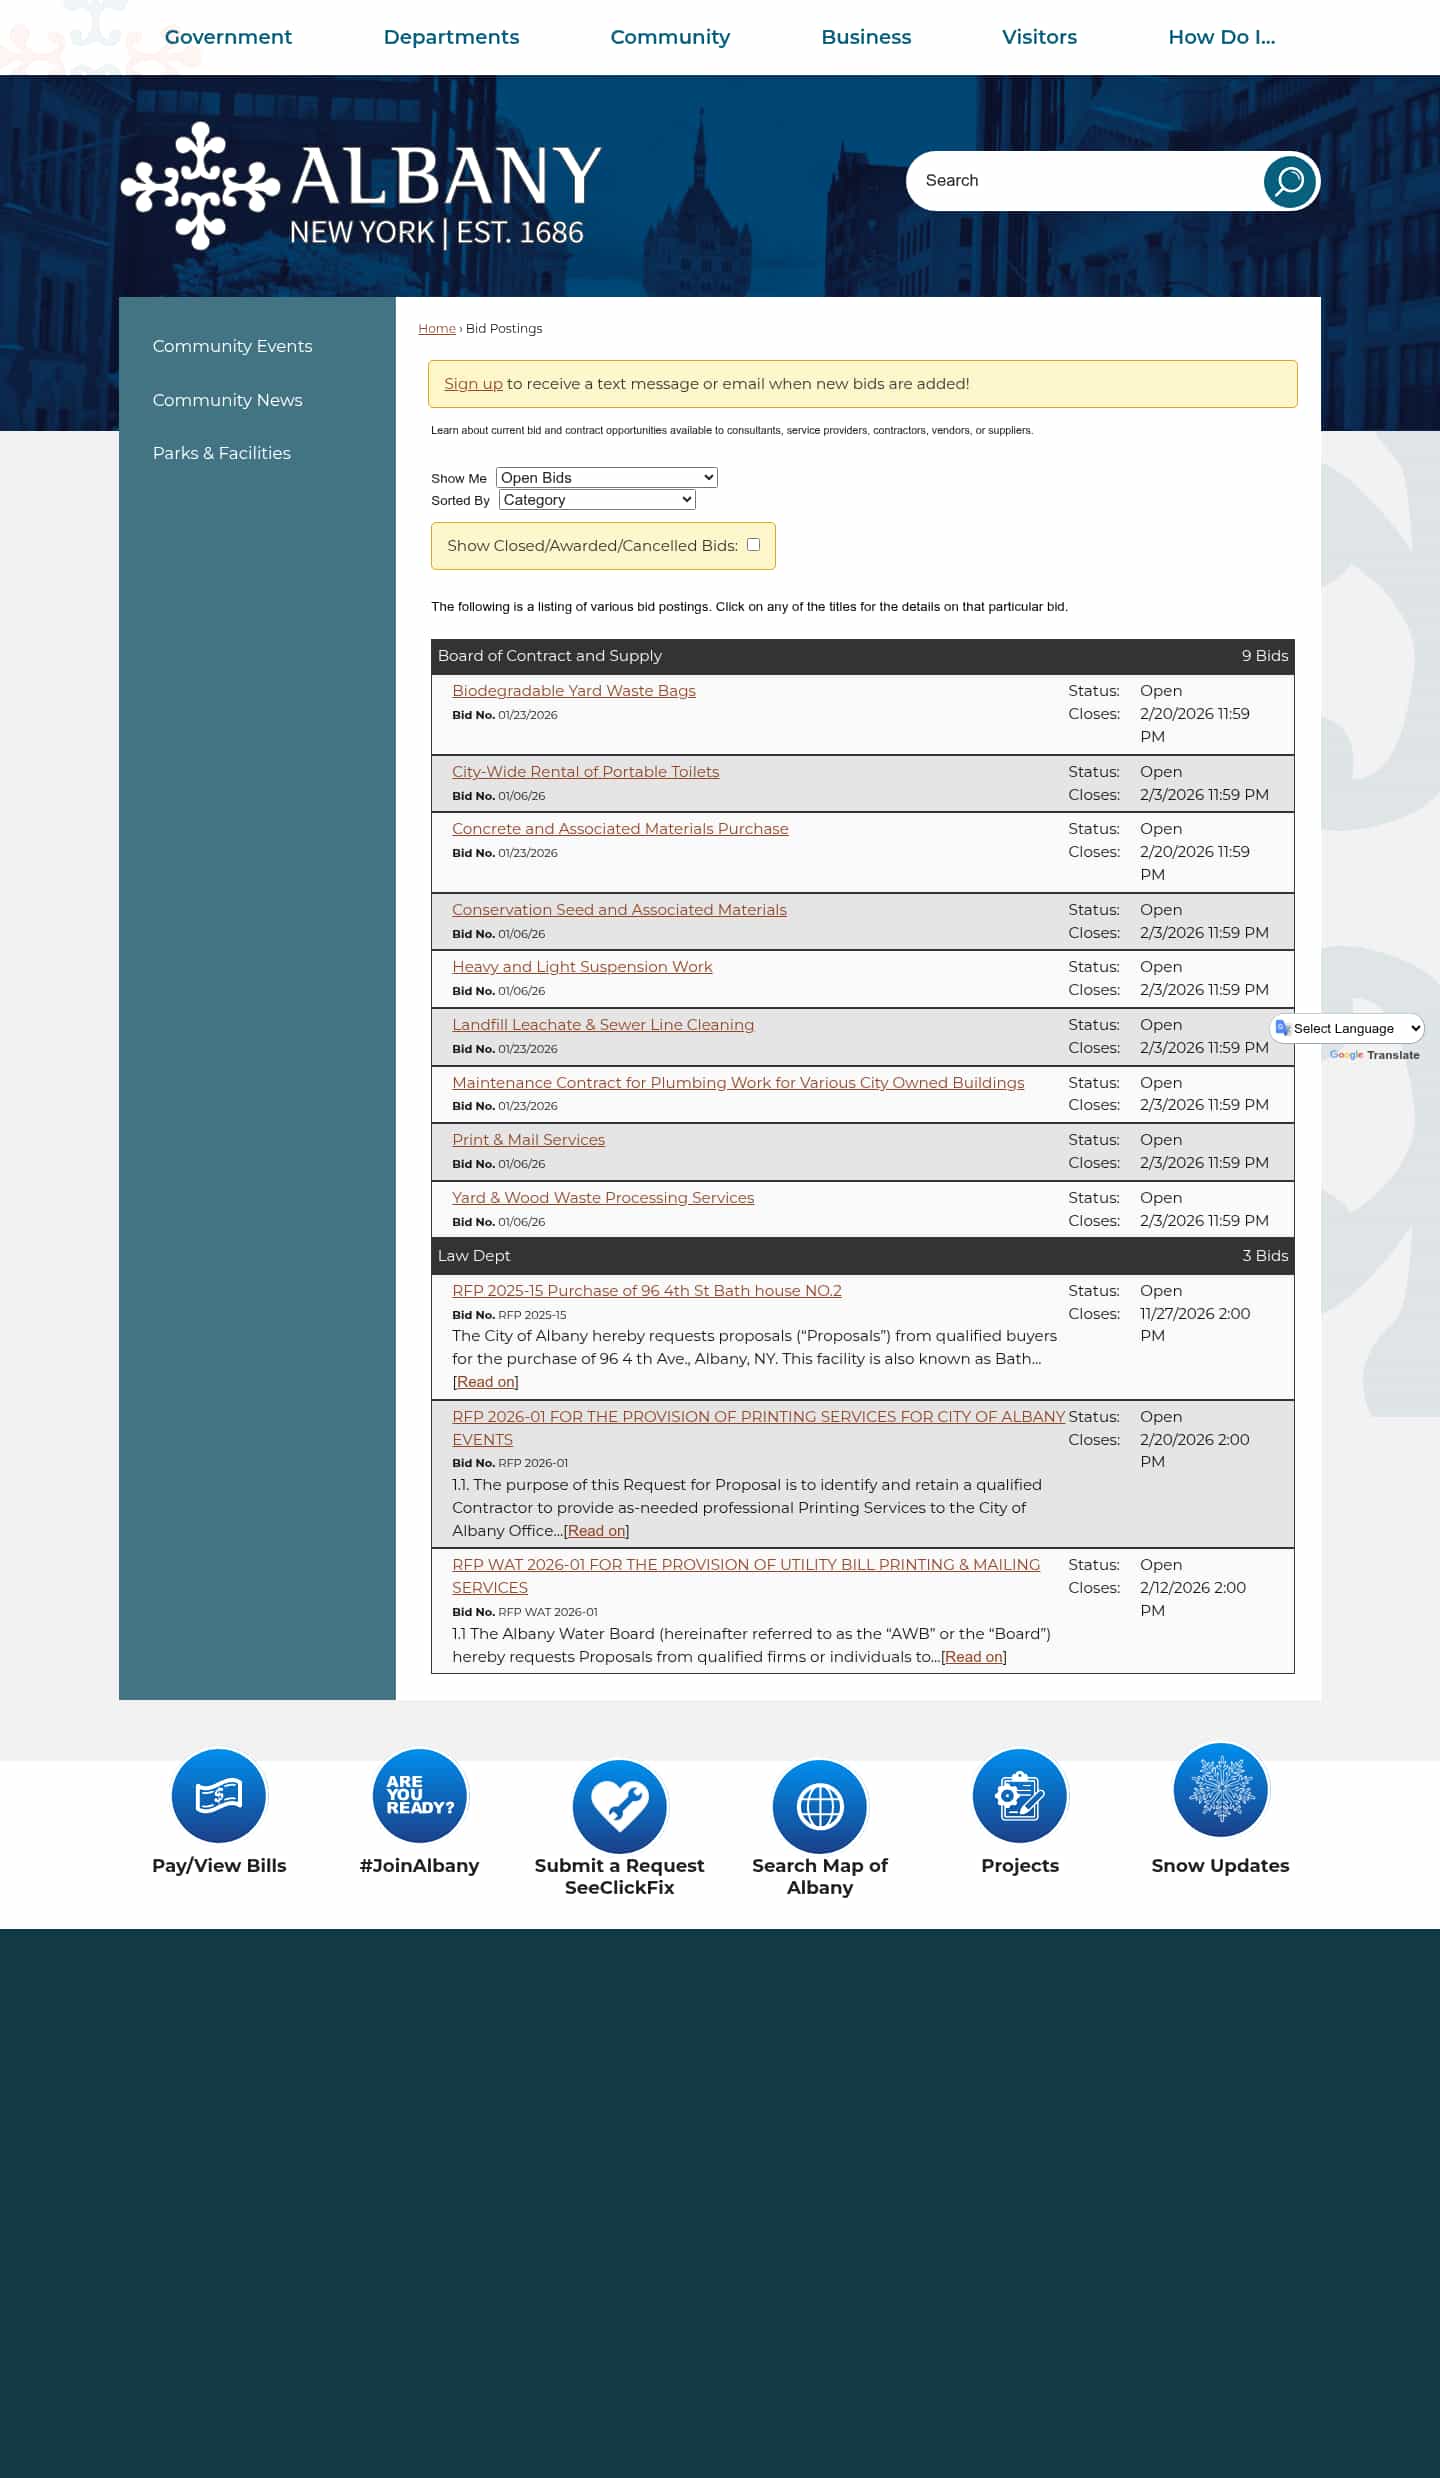Click the Board of Contract and Supply header

[550, 656]
